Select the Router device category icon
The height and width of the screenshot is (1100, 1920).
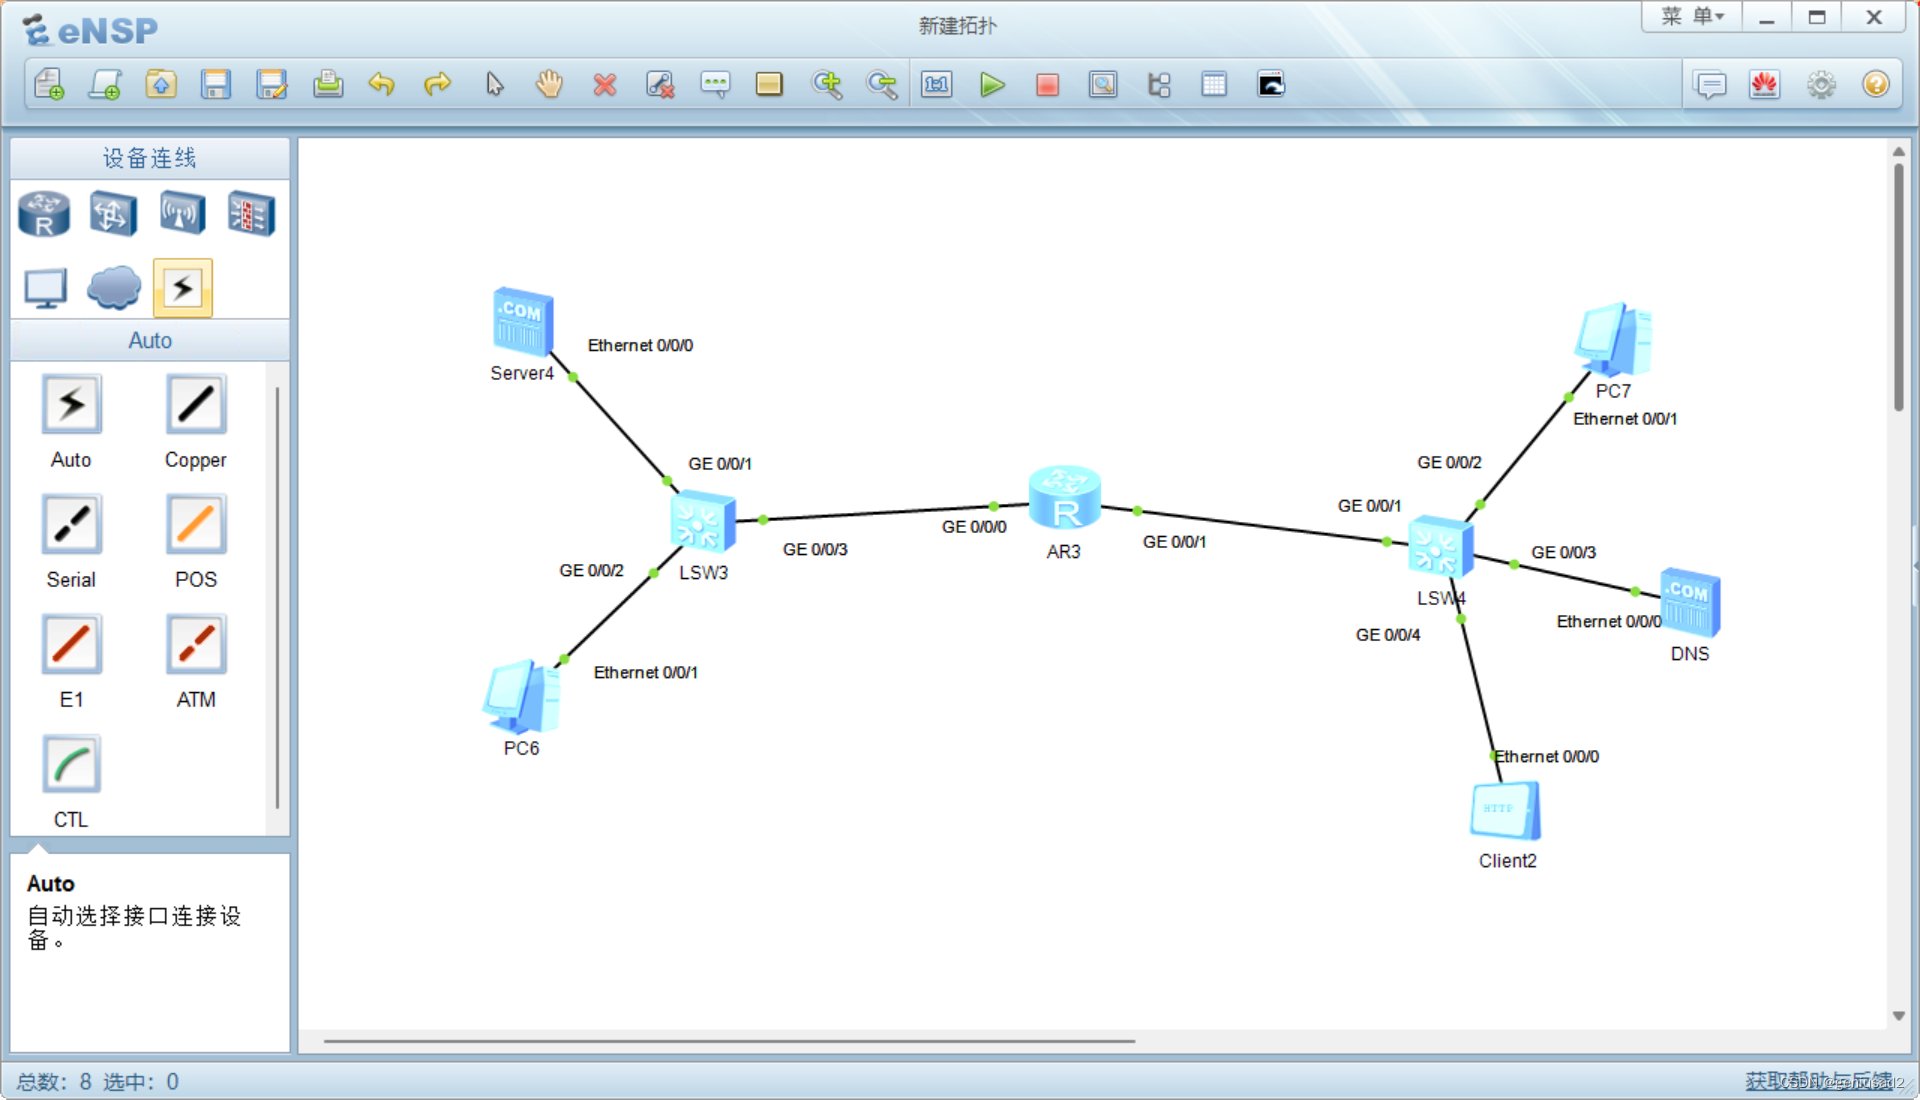[44, 214]
